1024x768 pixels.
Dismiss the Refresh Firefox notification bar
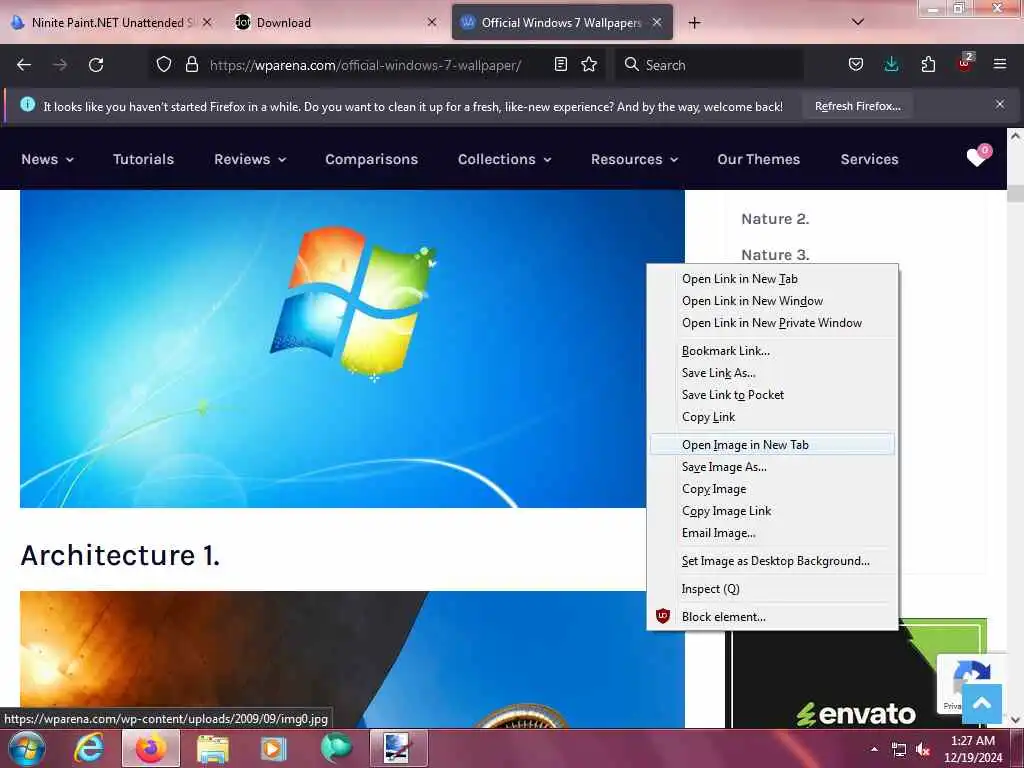click(x=1000, y=104)
